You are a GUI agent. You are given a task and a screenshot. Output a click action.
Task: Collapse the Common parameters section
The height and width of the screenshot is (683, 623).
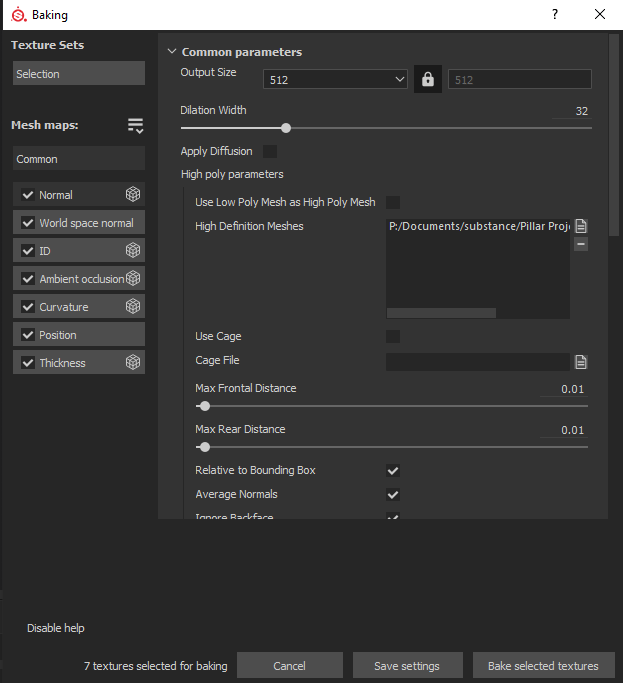[172, 51]
